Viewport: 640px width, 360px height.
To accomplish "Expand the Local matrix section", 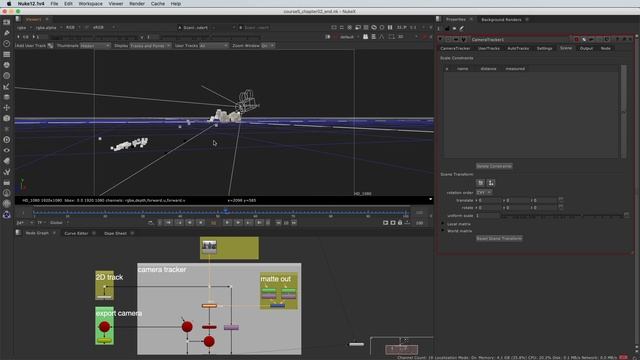I will pyautogui.click(x=443, y=224).
